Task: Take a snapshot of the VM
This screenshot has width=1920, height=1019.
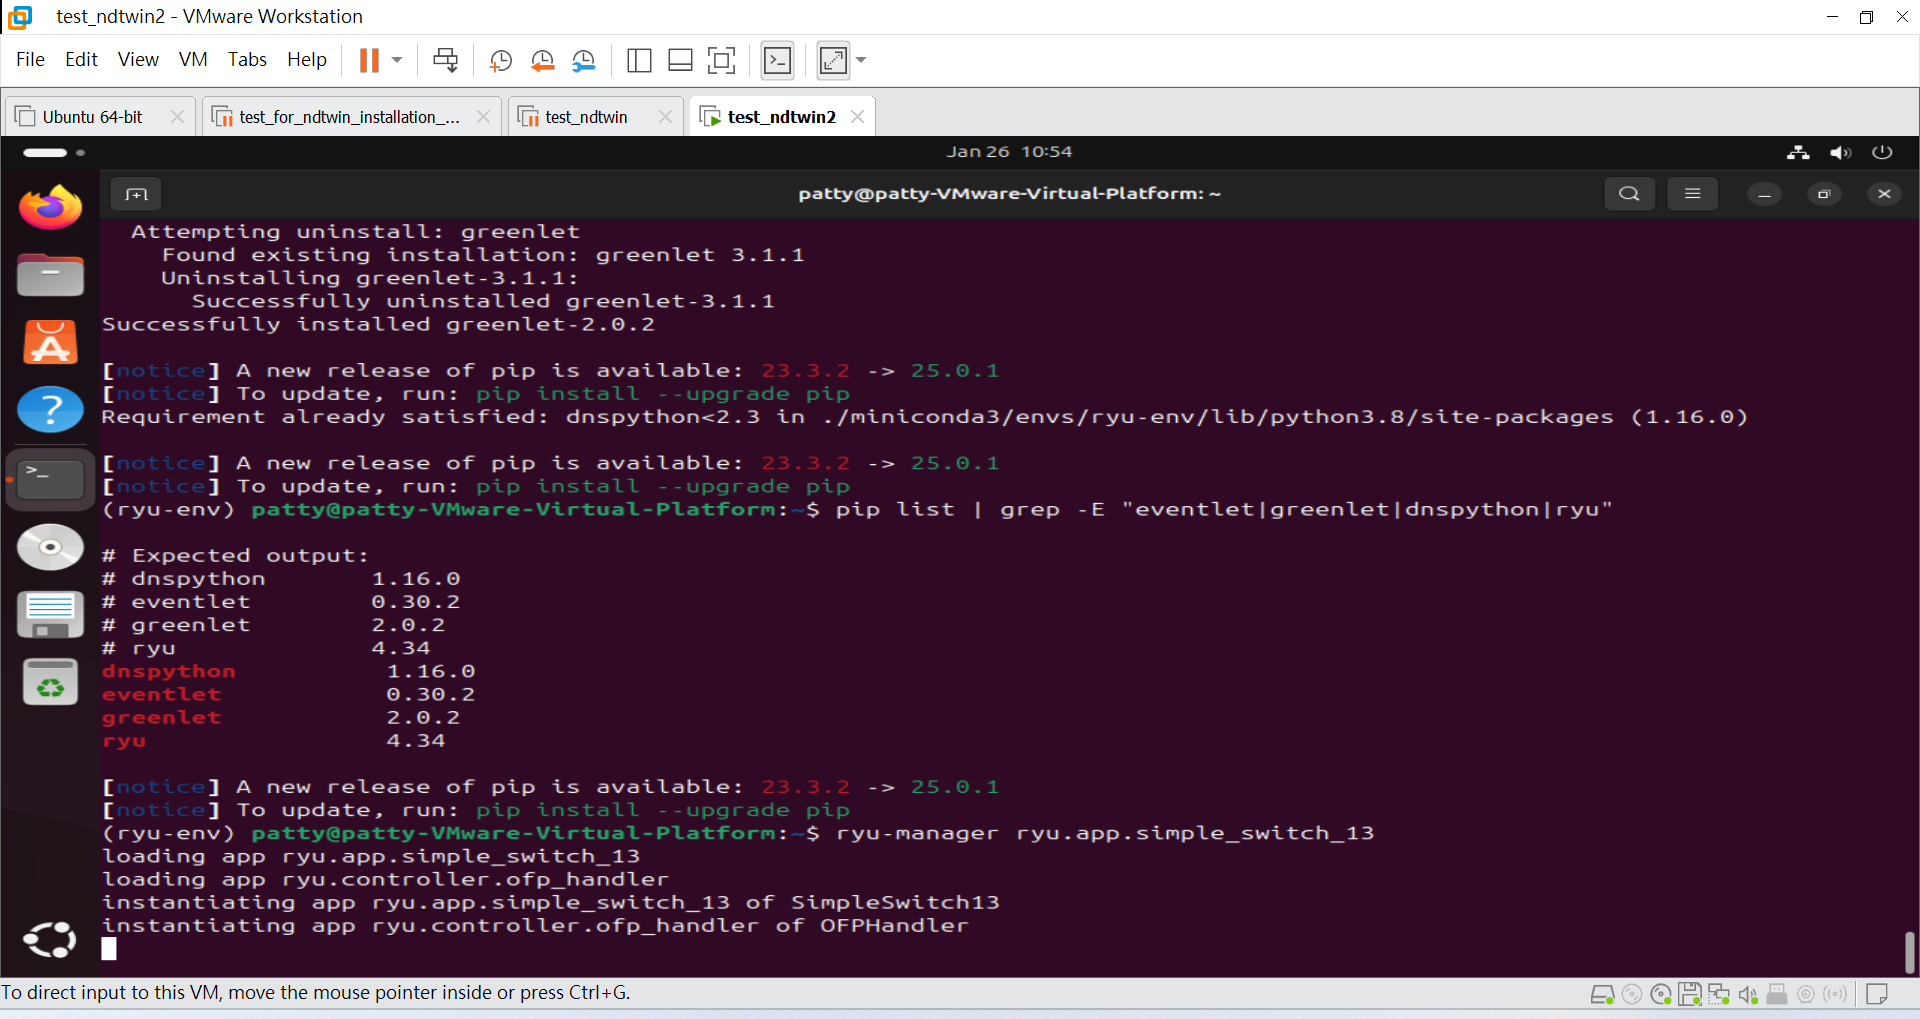Action: click(x=501, y=61)
